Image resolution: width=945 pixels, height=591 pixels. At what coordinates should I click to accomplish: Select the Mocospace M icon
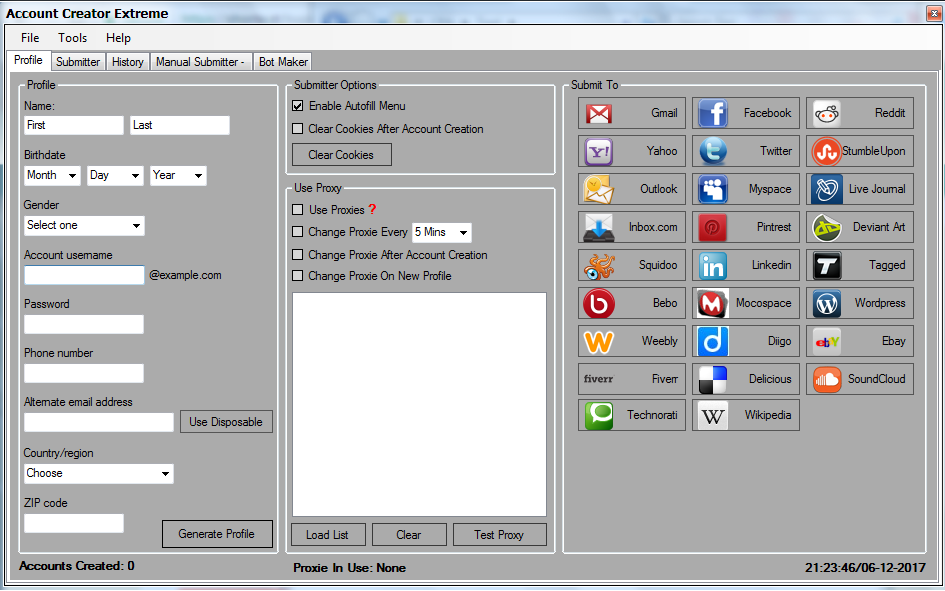coord(713,303)
